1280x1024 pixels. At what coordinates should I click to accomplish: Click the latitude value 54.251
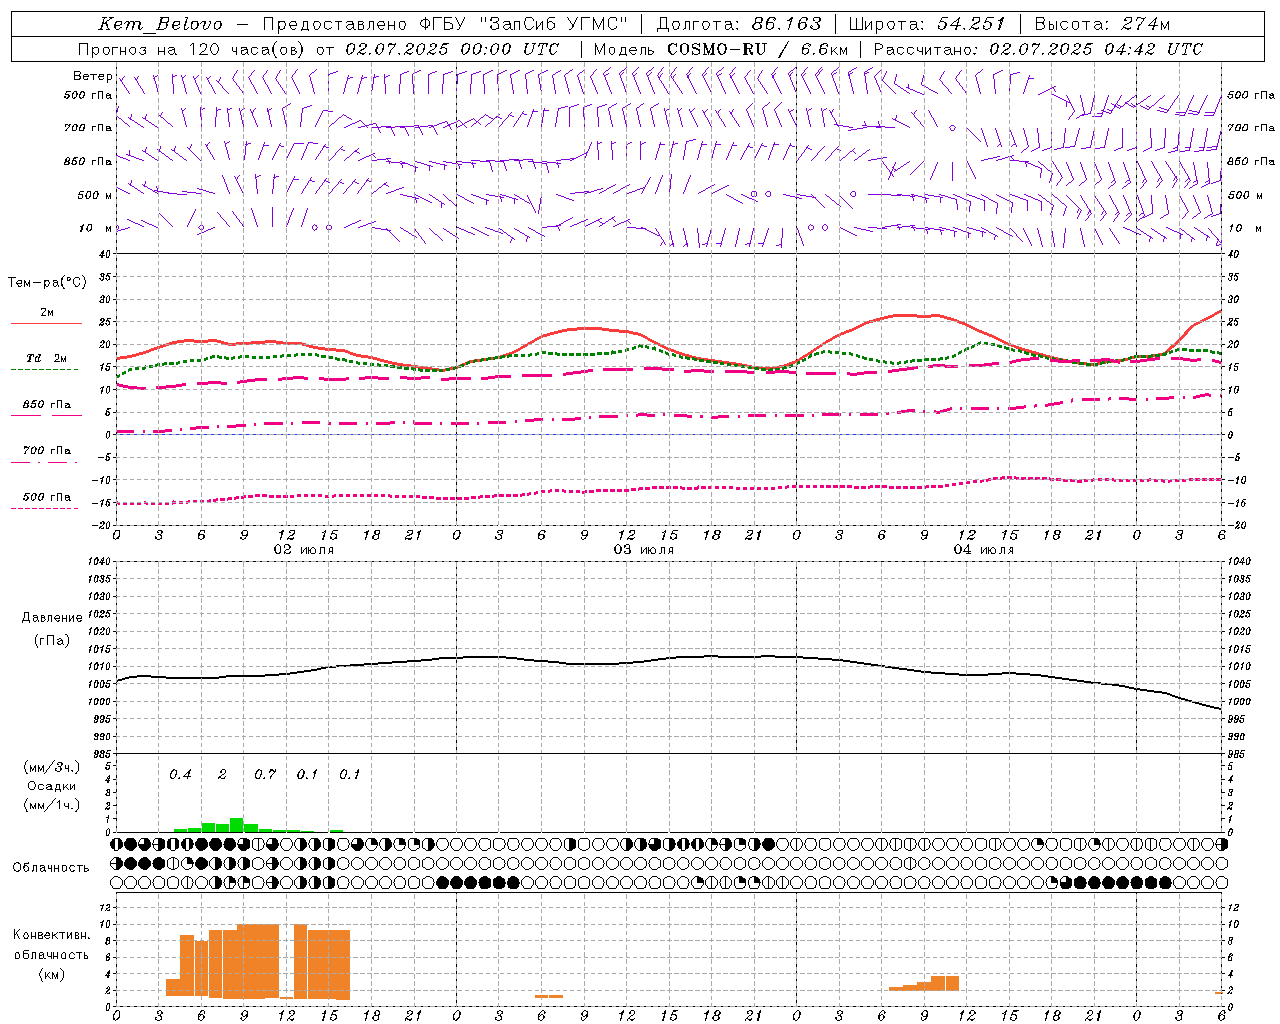click(971, 24)
